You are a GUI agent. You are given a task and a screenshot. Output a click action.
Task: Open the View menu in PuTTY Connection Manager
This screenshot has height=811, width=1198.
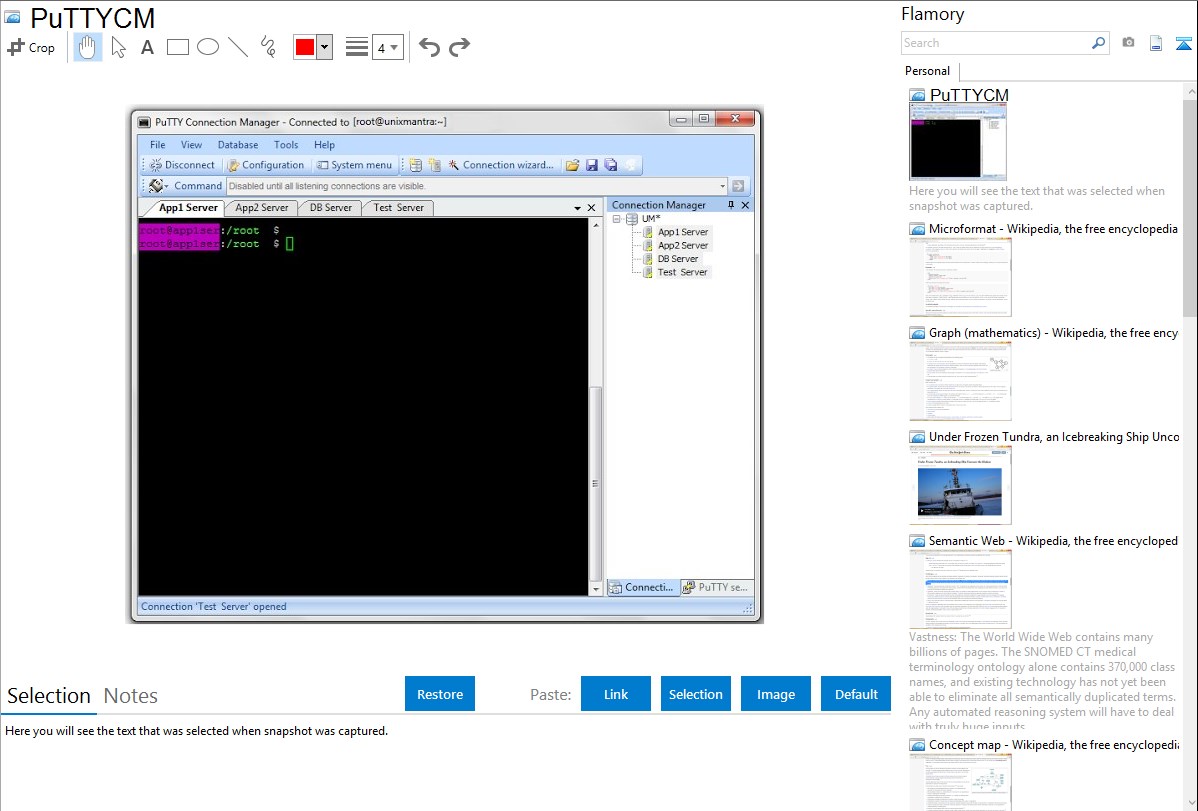point(191,144)
